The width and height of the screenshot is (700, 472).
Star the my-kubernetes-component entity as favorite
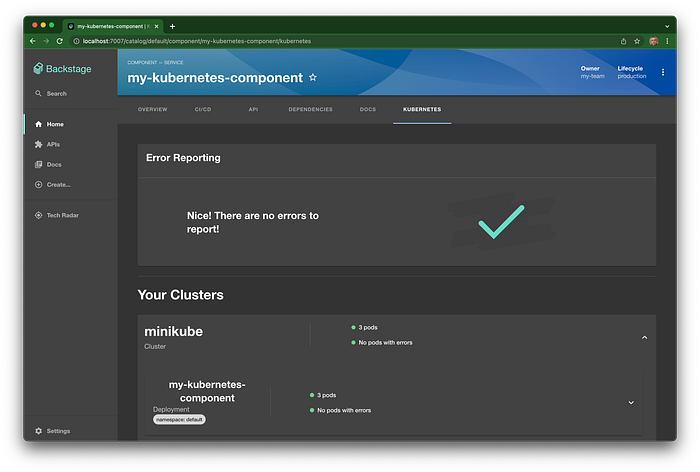313,78
